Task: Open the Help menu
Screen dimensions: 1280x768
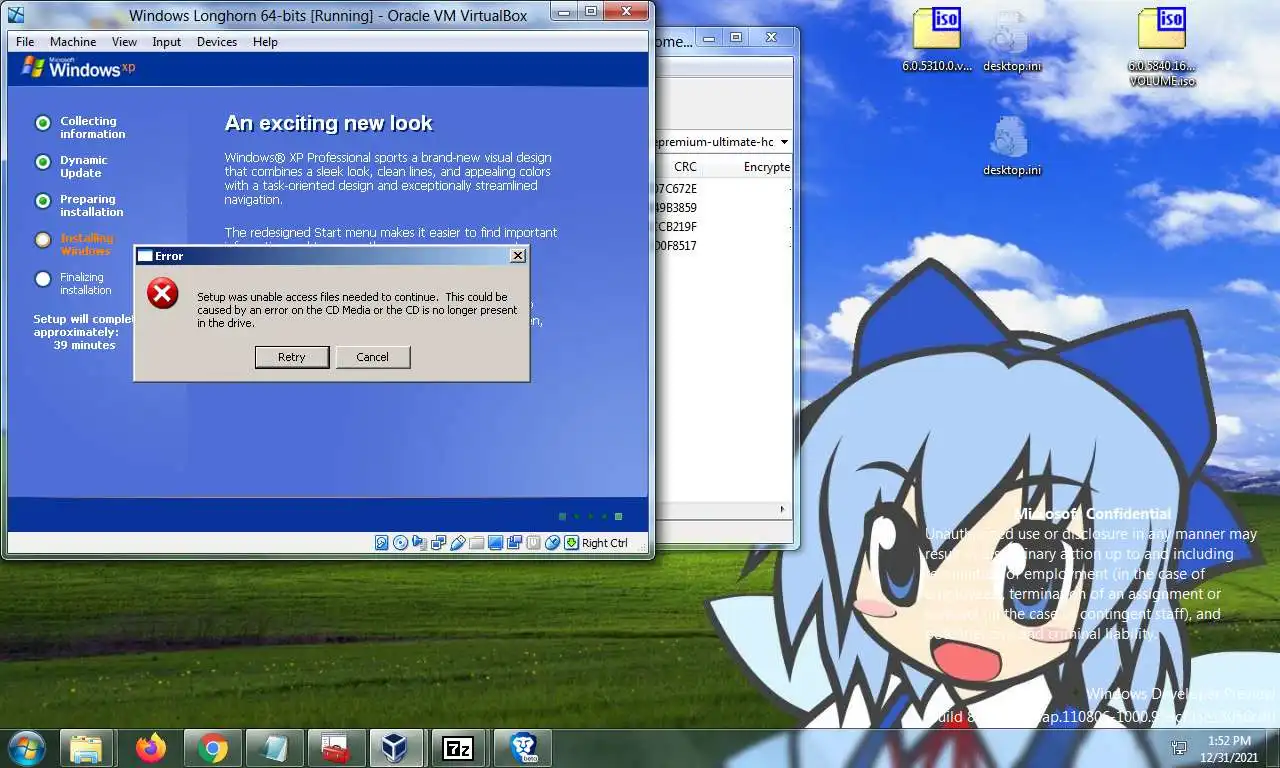Action: (x=265, y=42)
